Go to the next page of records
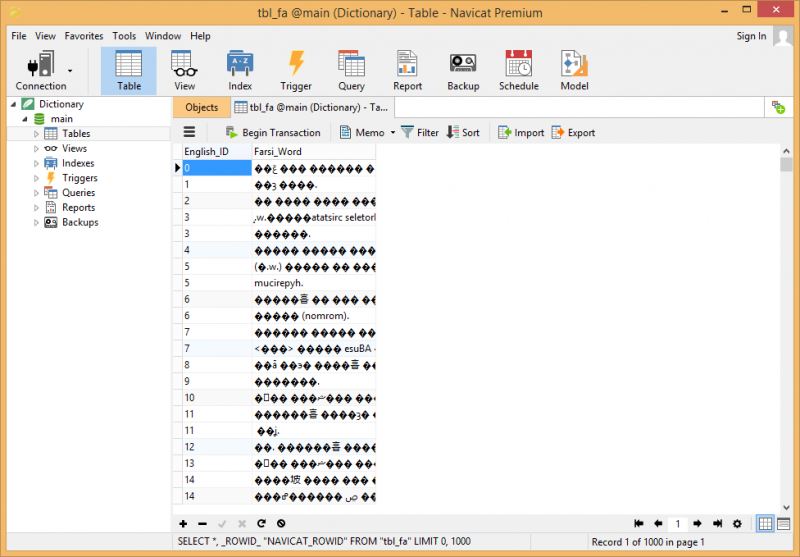 coord(697,523)
